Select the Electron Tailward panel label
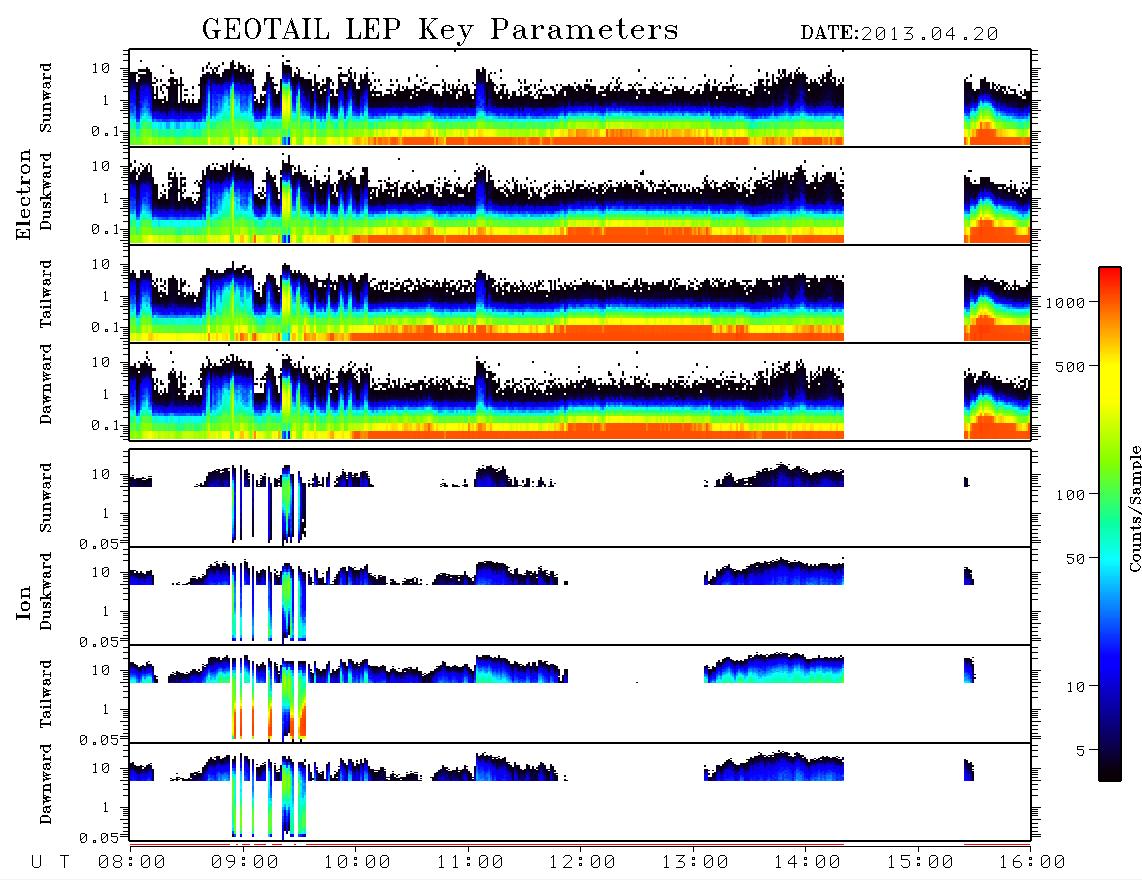The height and width of the screenshot is (880, 1142). click(46, 294)
